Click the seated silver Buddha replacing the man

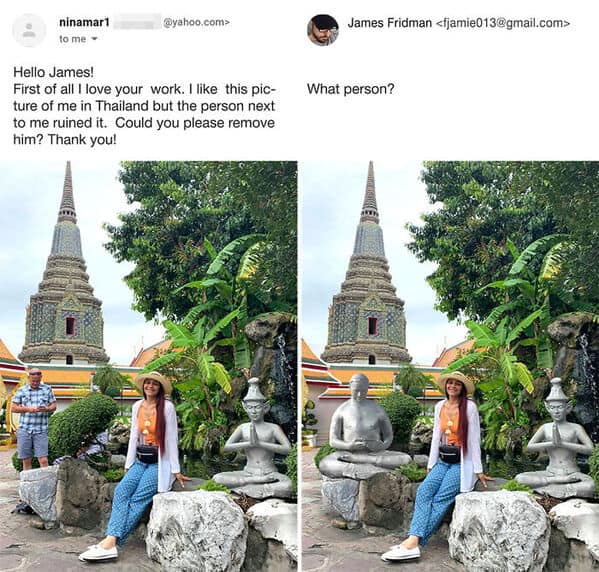(x=360, y=427)
